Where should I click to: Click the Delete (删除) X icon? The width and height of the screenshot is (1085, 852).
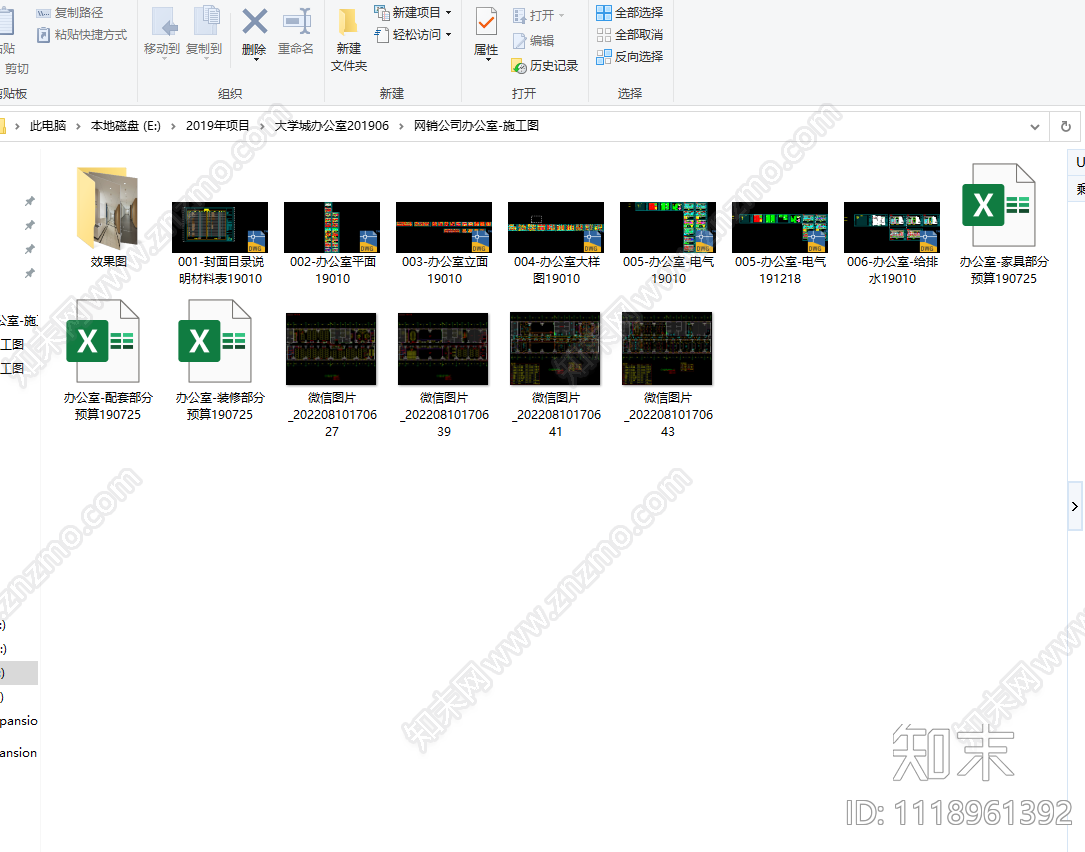pos(254,21)
